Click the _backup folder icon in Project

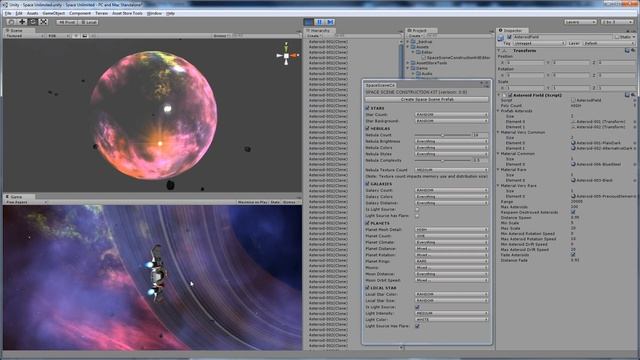pos(413,42)
